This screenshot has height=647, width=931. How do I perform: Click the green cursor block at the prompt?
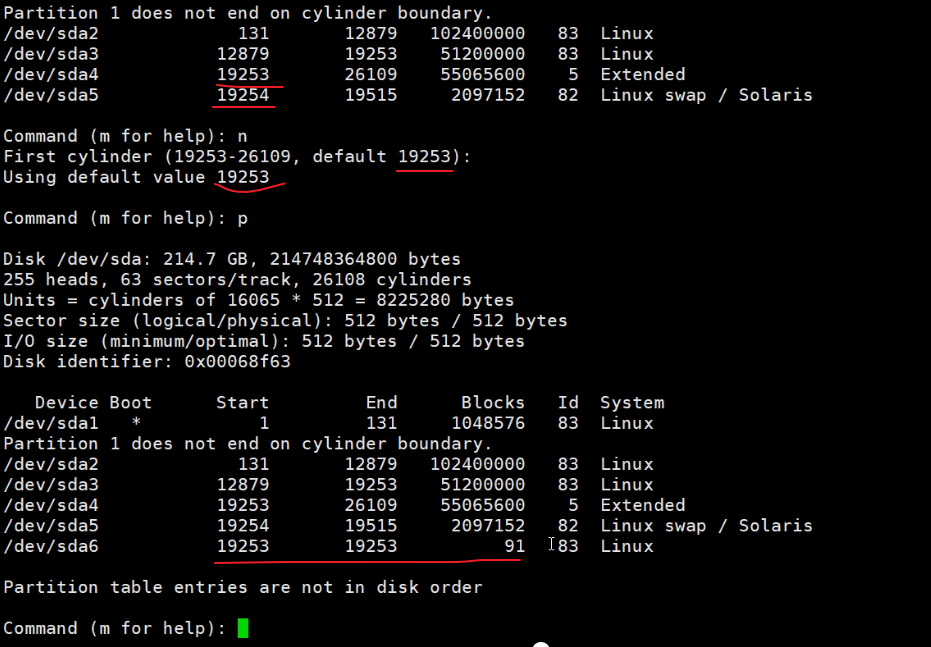tap(242, 628)
